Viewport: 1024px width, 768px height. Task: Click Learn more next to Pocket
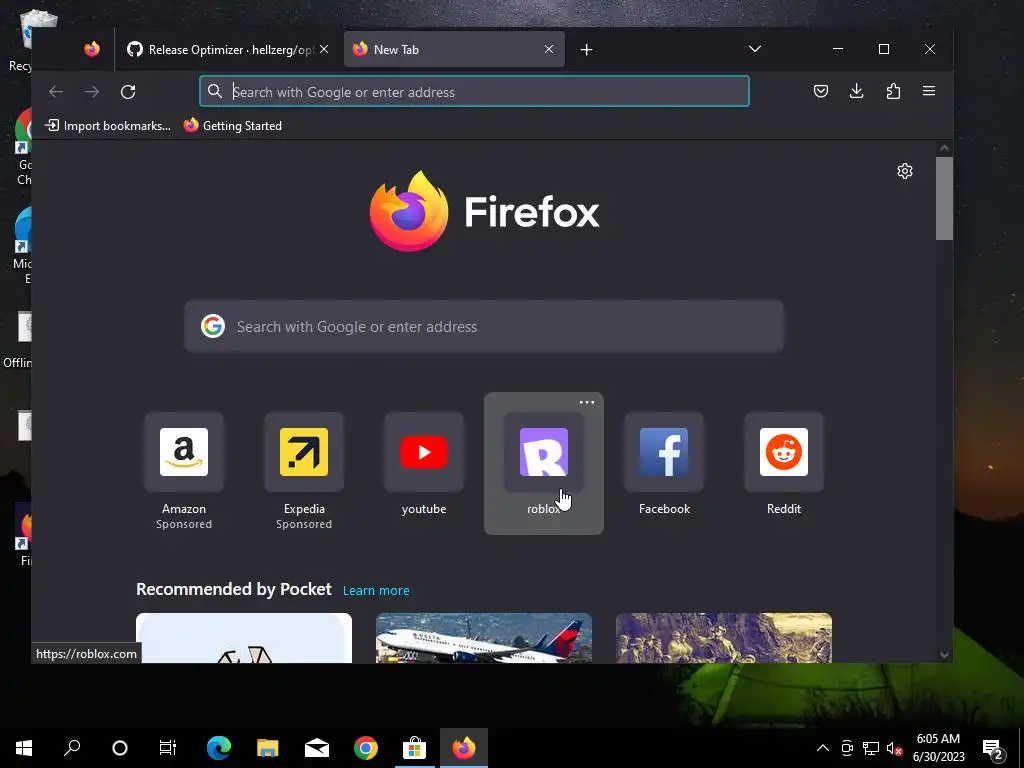coord(376,590)
